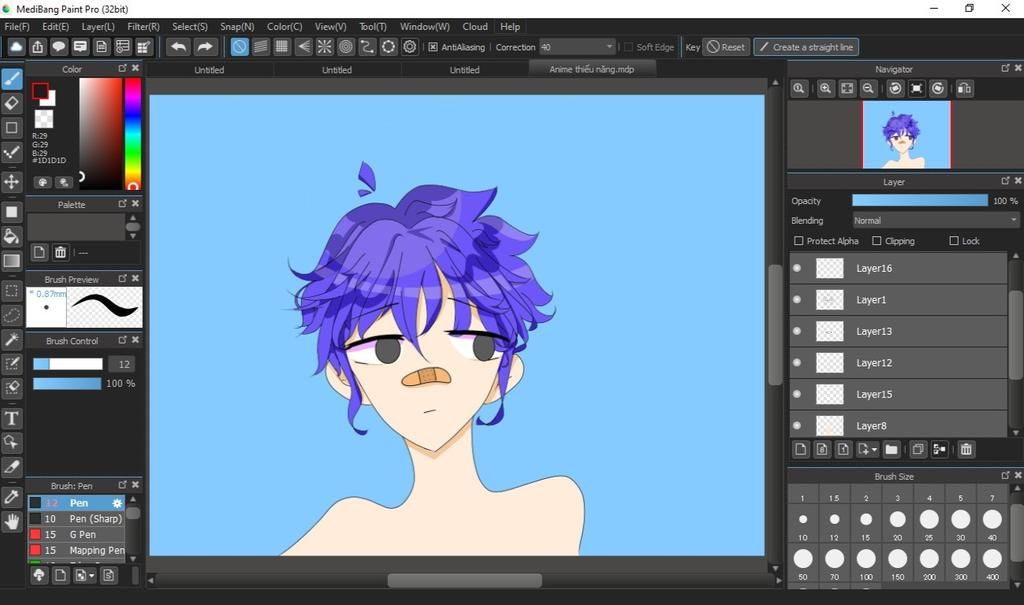
Task: Zoom in using the Navigator plus magnifier
Action: tap(825, 89)
